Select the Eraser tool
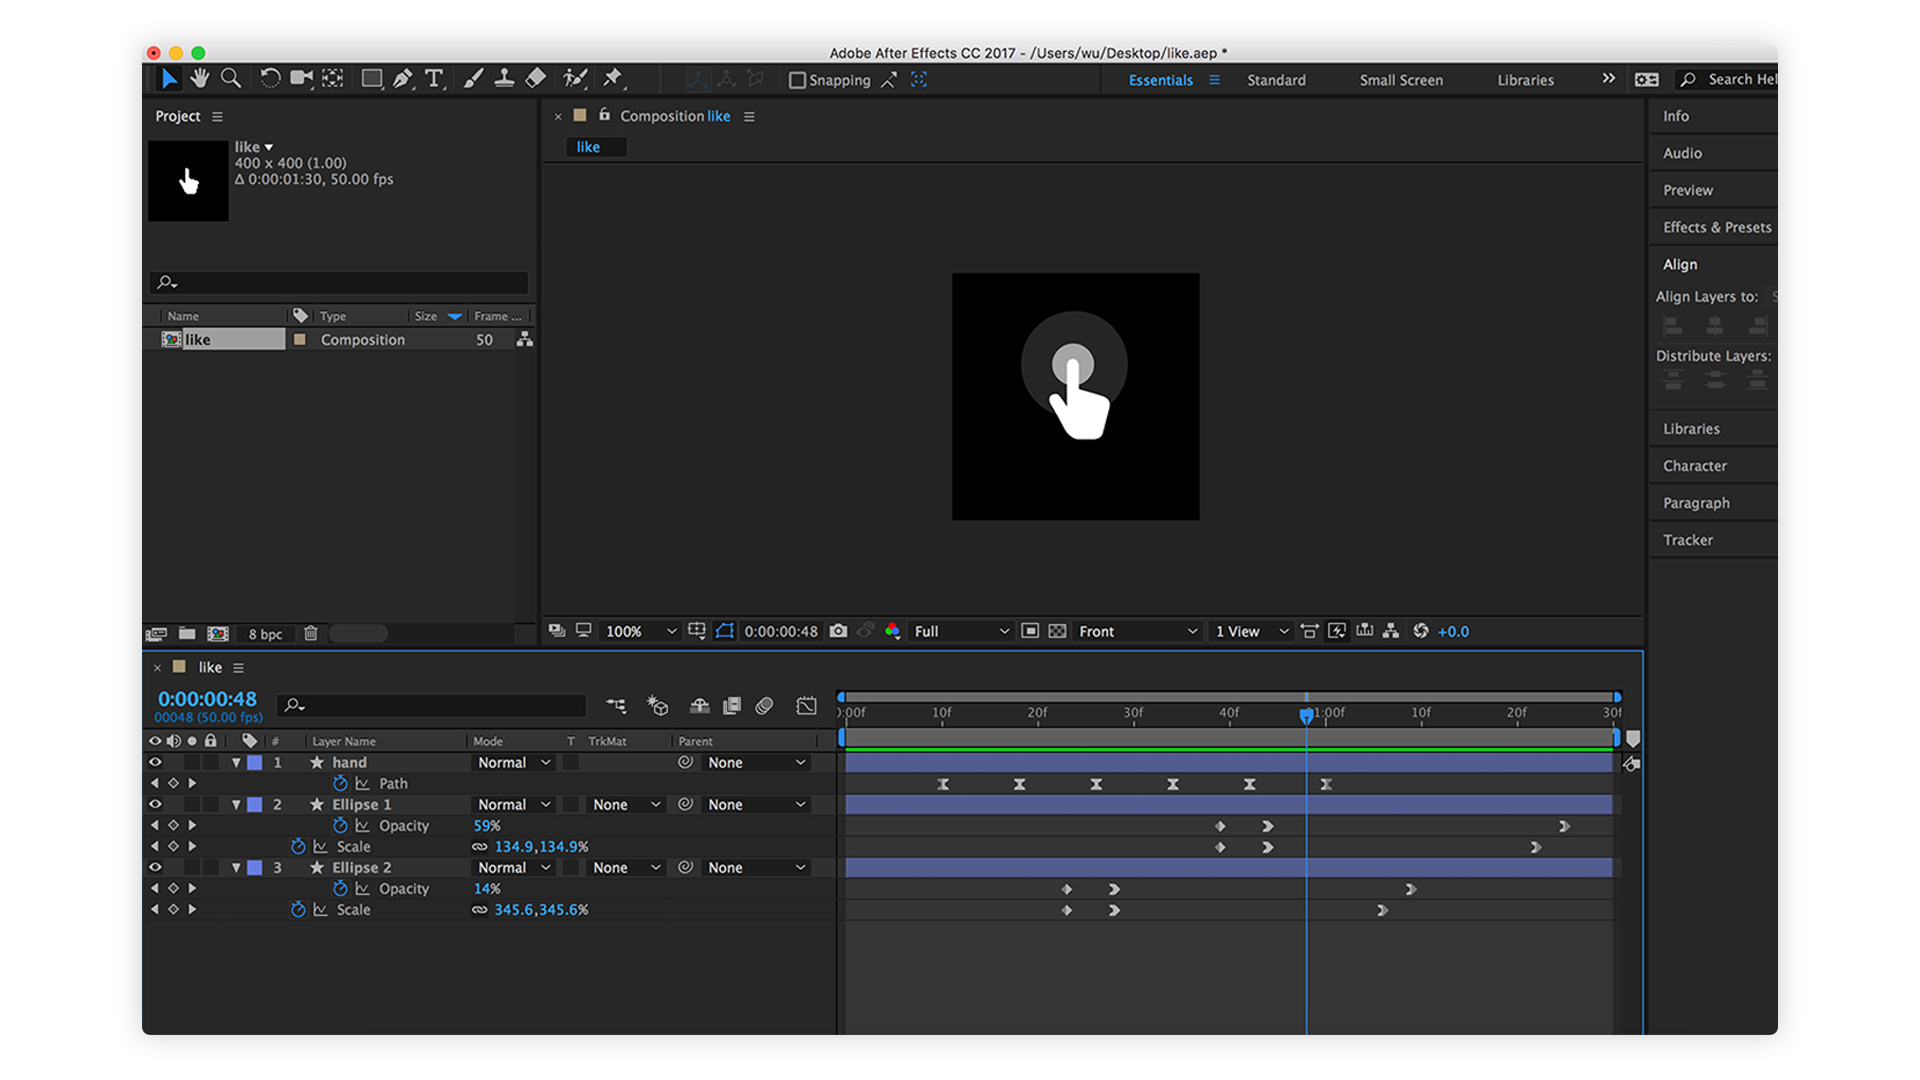The width and height of the screenshot is (1920, 1080). (x=536, y=79)
